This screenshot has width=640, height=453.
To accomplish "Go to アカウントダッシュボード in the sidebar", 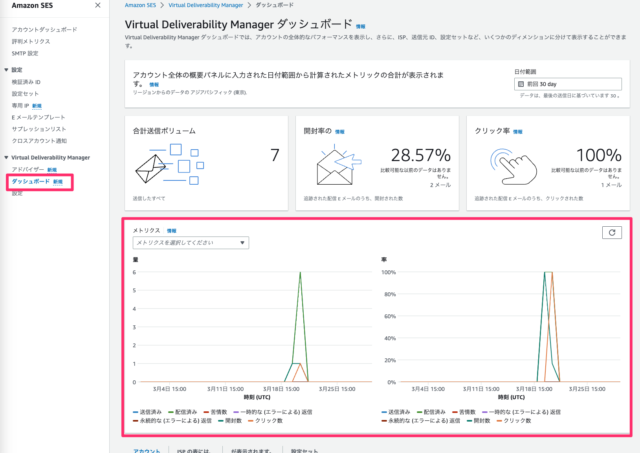I will [x=44, y=29].
